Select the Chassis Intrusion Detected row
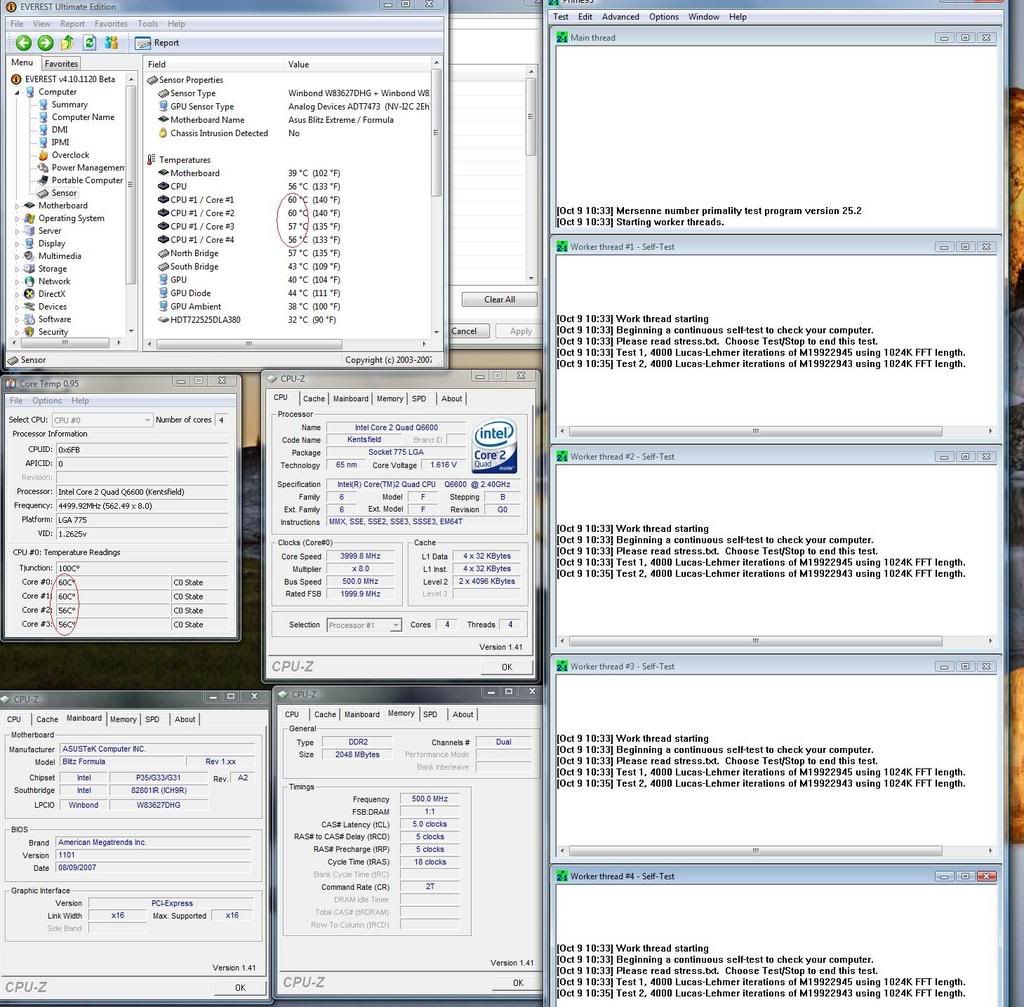The width and height of the screenshot is (1024, 1007). (287, 133)
